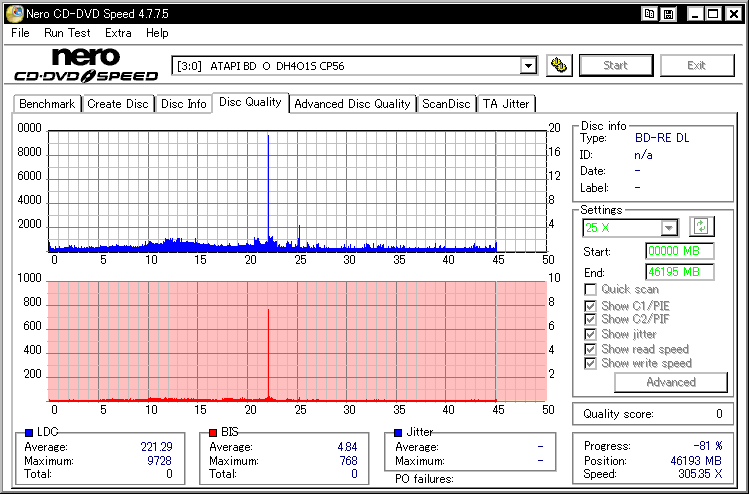
Task: Close the Nero CD-DVD Speed window
Action: coord(733,14)
